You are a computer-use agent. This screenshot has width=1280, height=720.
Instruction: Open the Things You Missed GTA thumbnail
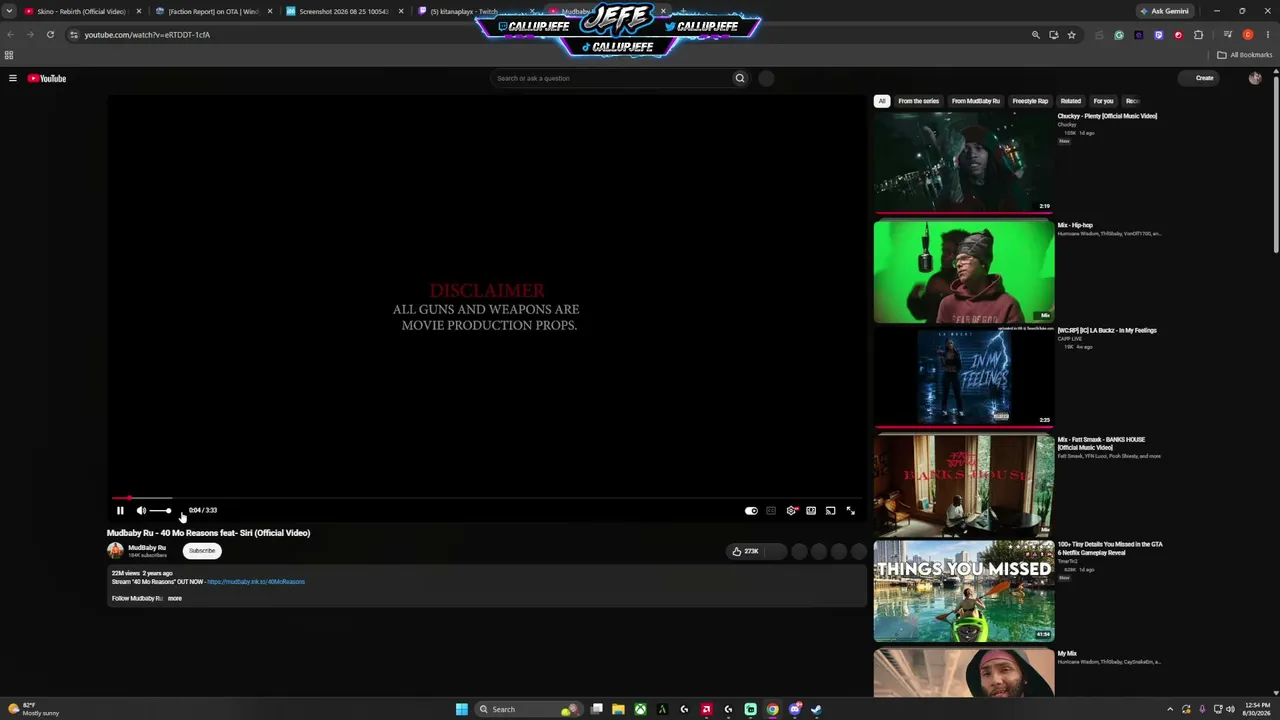coord(964,591)
